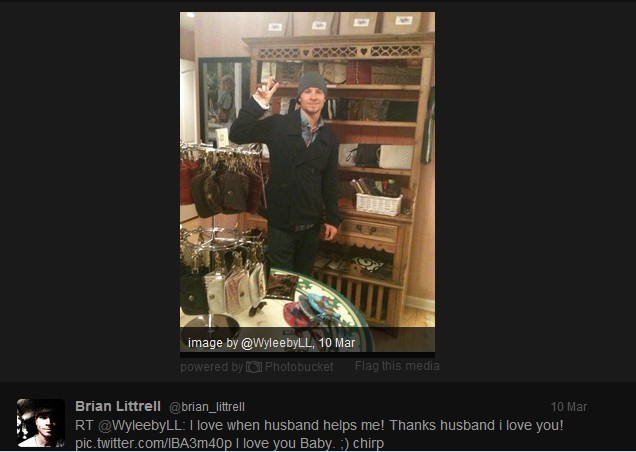
Task: Flag this media as inappropriate
Action: 397,366
